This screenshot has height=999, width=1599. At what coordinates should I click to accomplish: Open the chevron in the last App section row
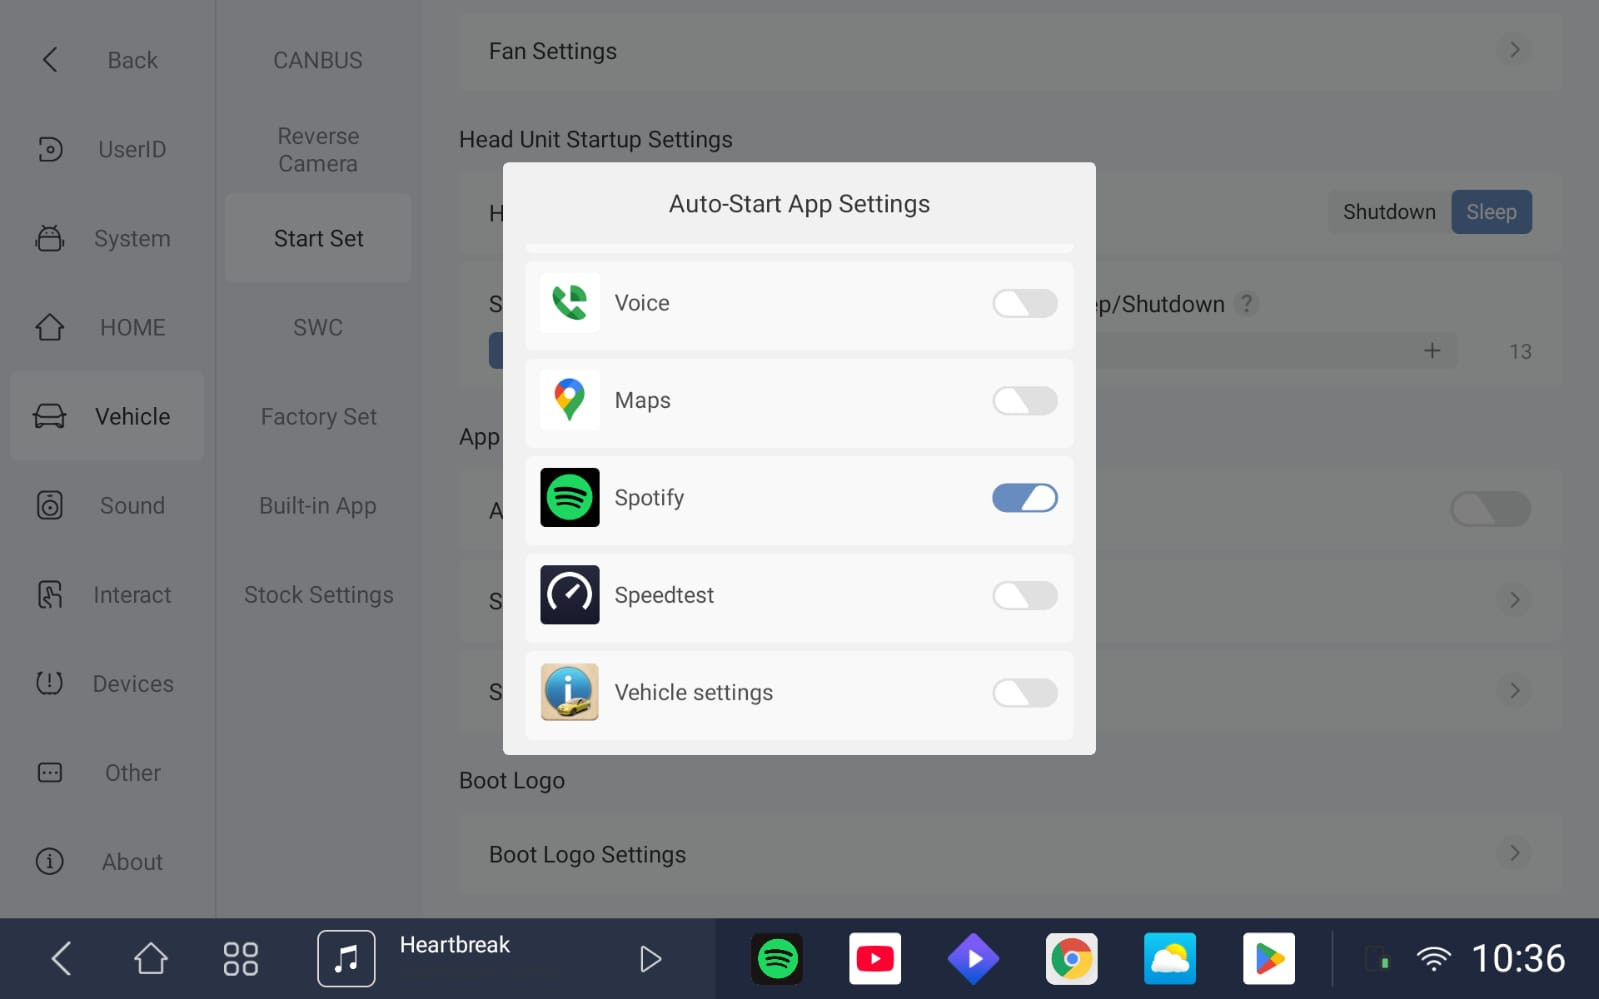tap(1514, 690)
